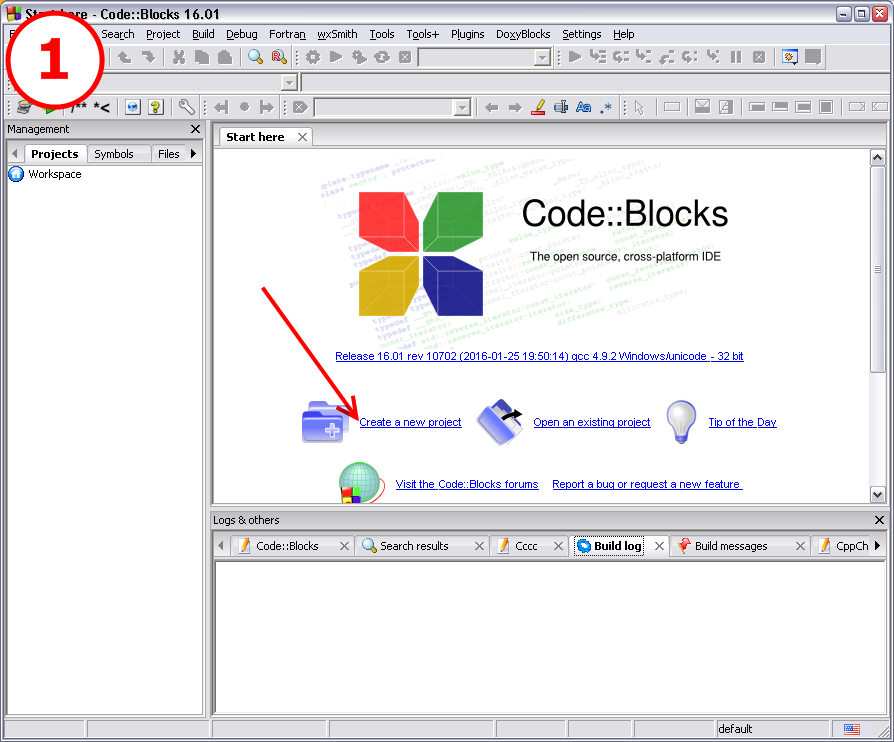Click the light bulb Tip icon
The width and height of the screenshot is (894, 742).
[x=681, y=422]
